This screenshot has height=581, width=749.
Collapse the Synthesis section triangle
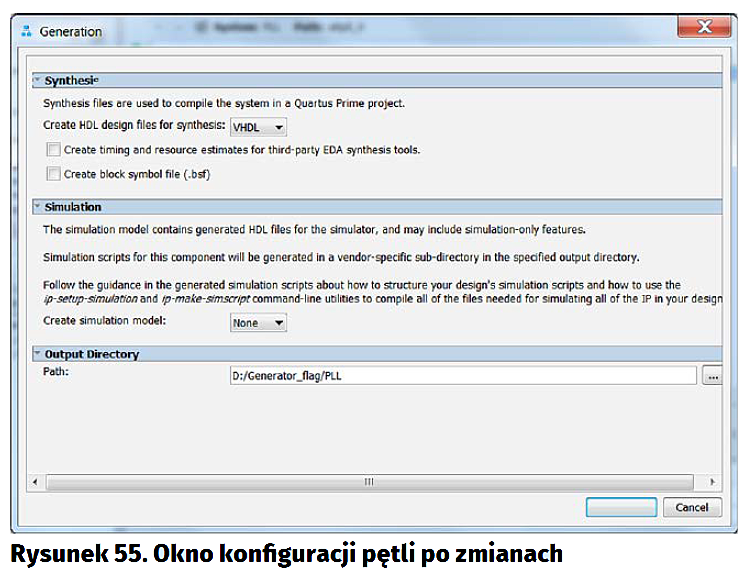coord(37,81)
